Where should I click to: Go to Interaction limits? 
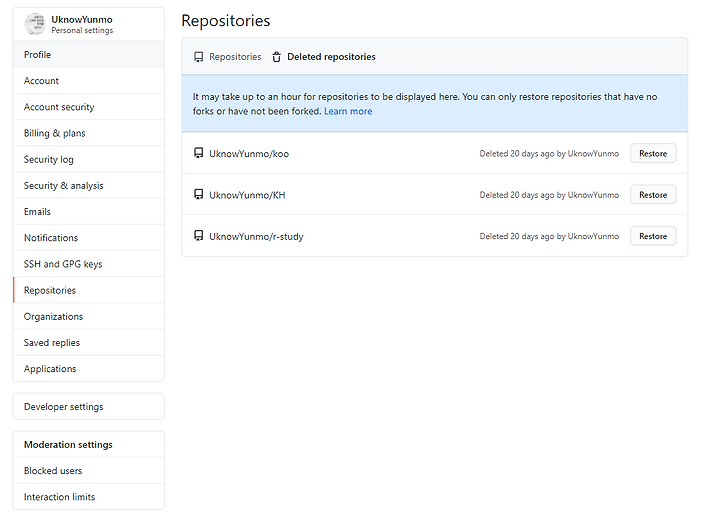coord(89,497)
